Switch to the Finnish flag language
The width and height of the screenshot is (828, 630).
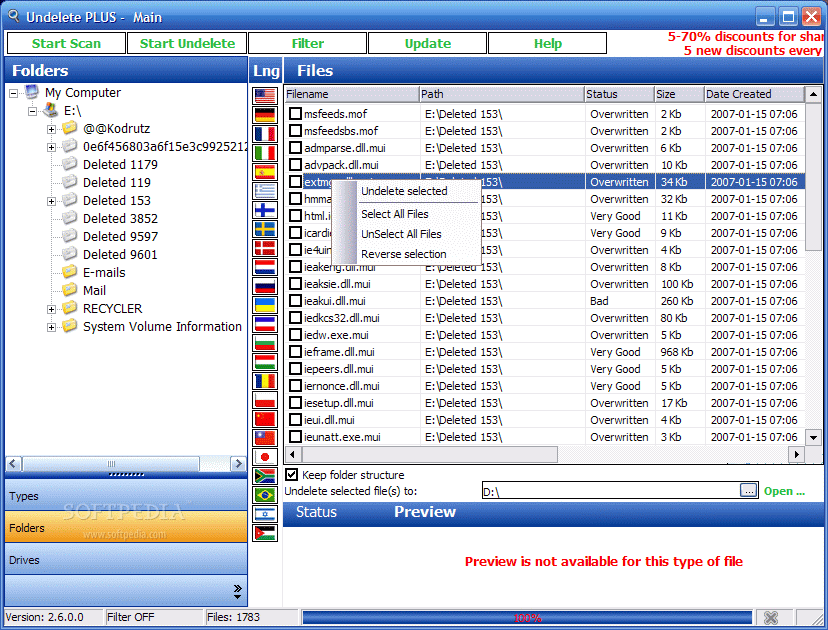click(x=265, y=210)
